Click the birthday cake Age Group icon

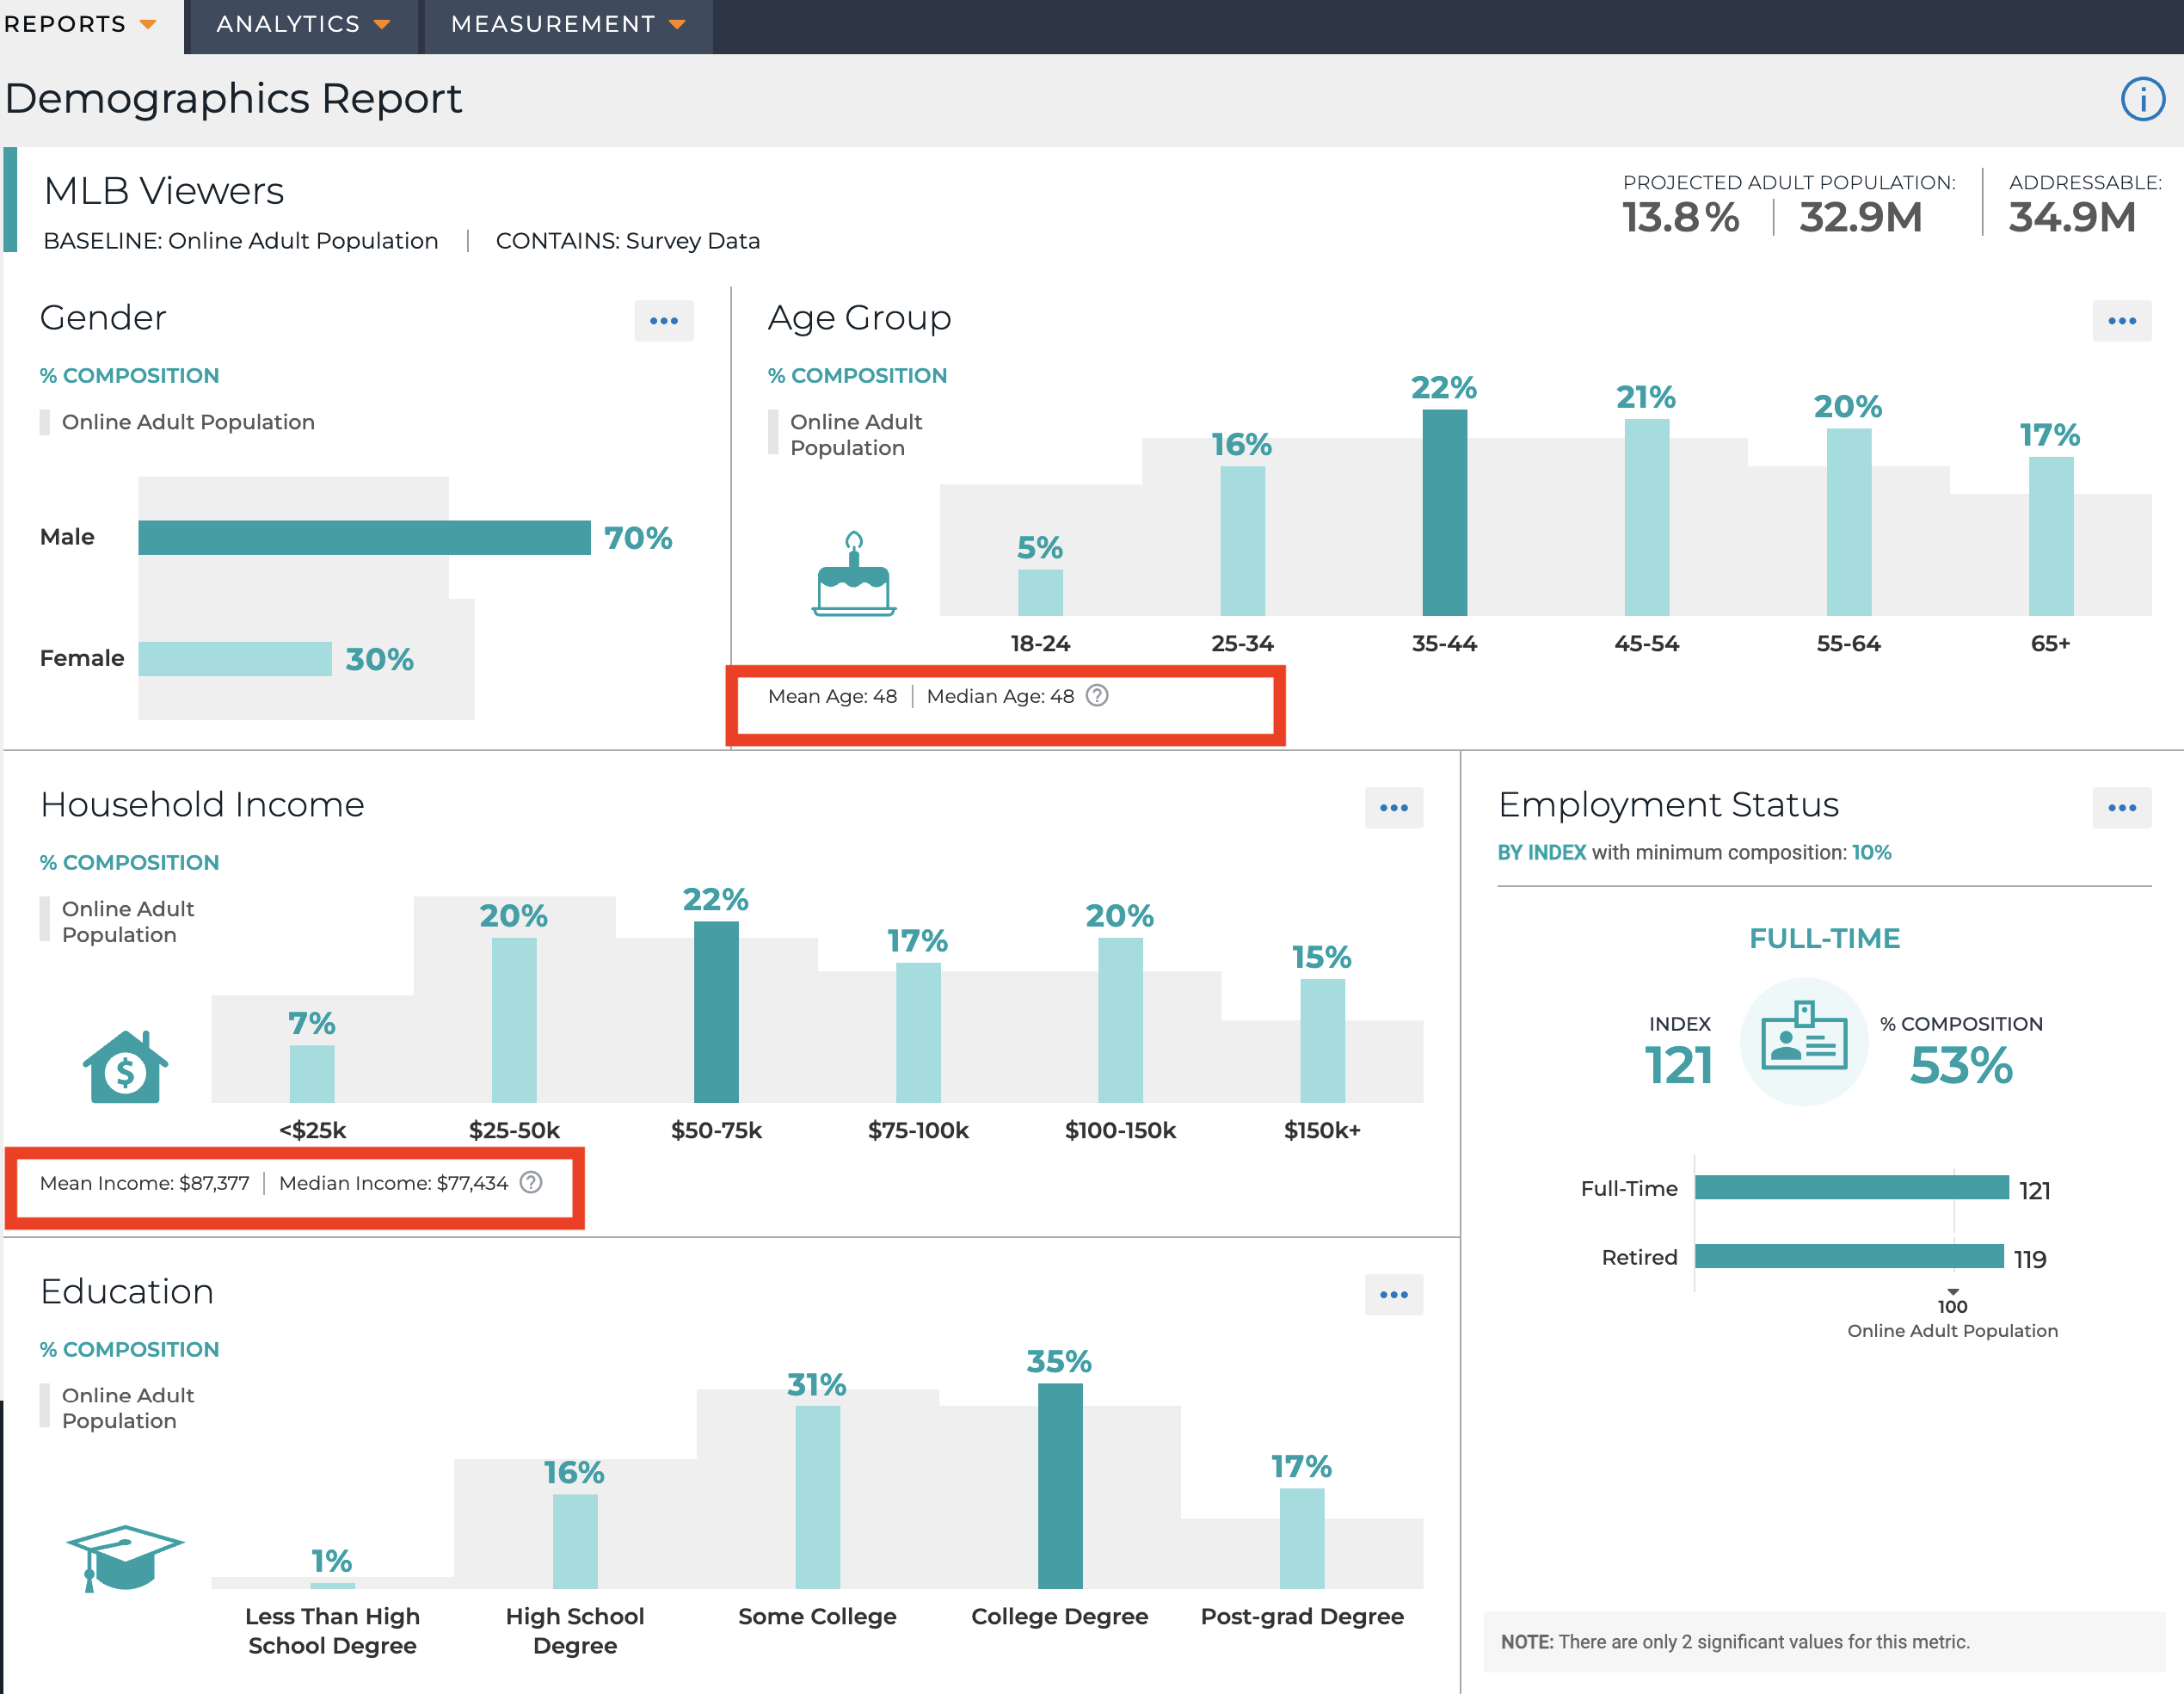[x=853, y=574]
